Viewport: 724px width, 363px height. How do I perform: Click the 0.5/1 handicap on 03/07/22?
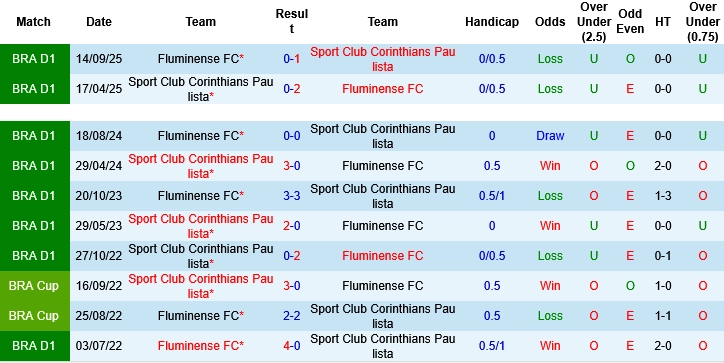click(492, 345)
